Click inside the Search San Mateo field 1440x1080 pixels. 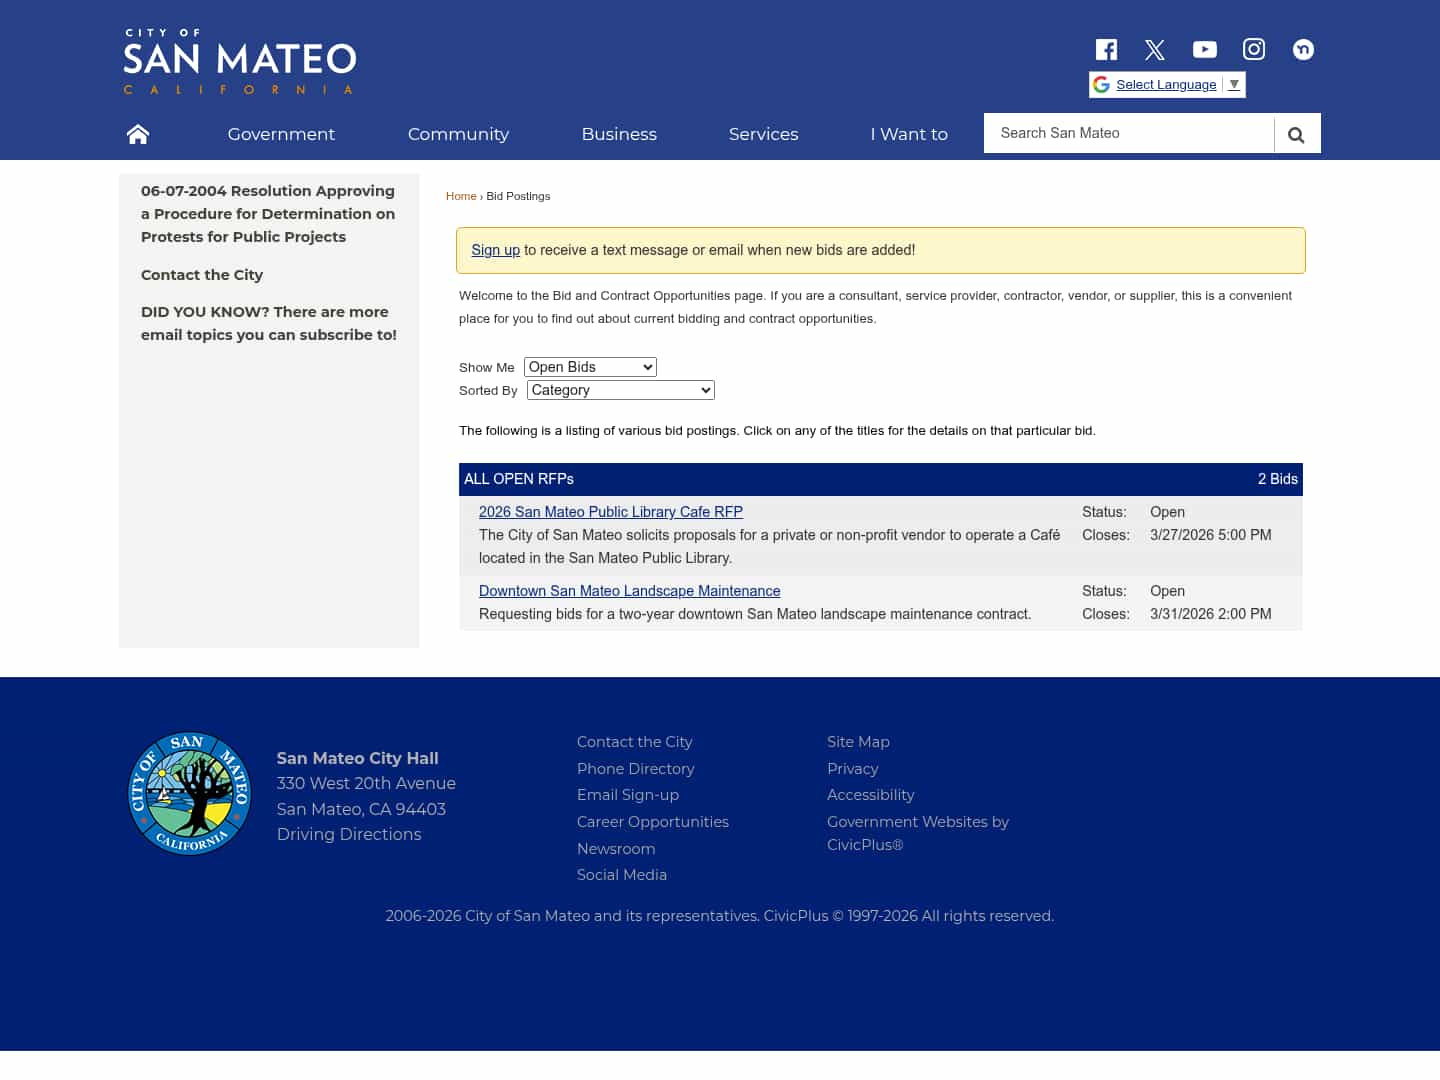tap(1128, 133)
